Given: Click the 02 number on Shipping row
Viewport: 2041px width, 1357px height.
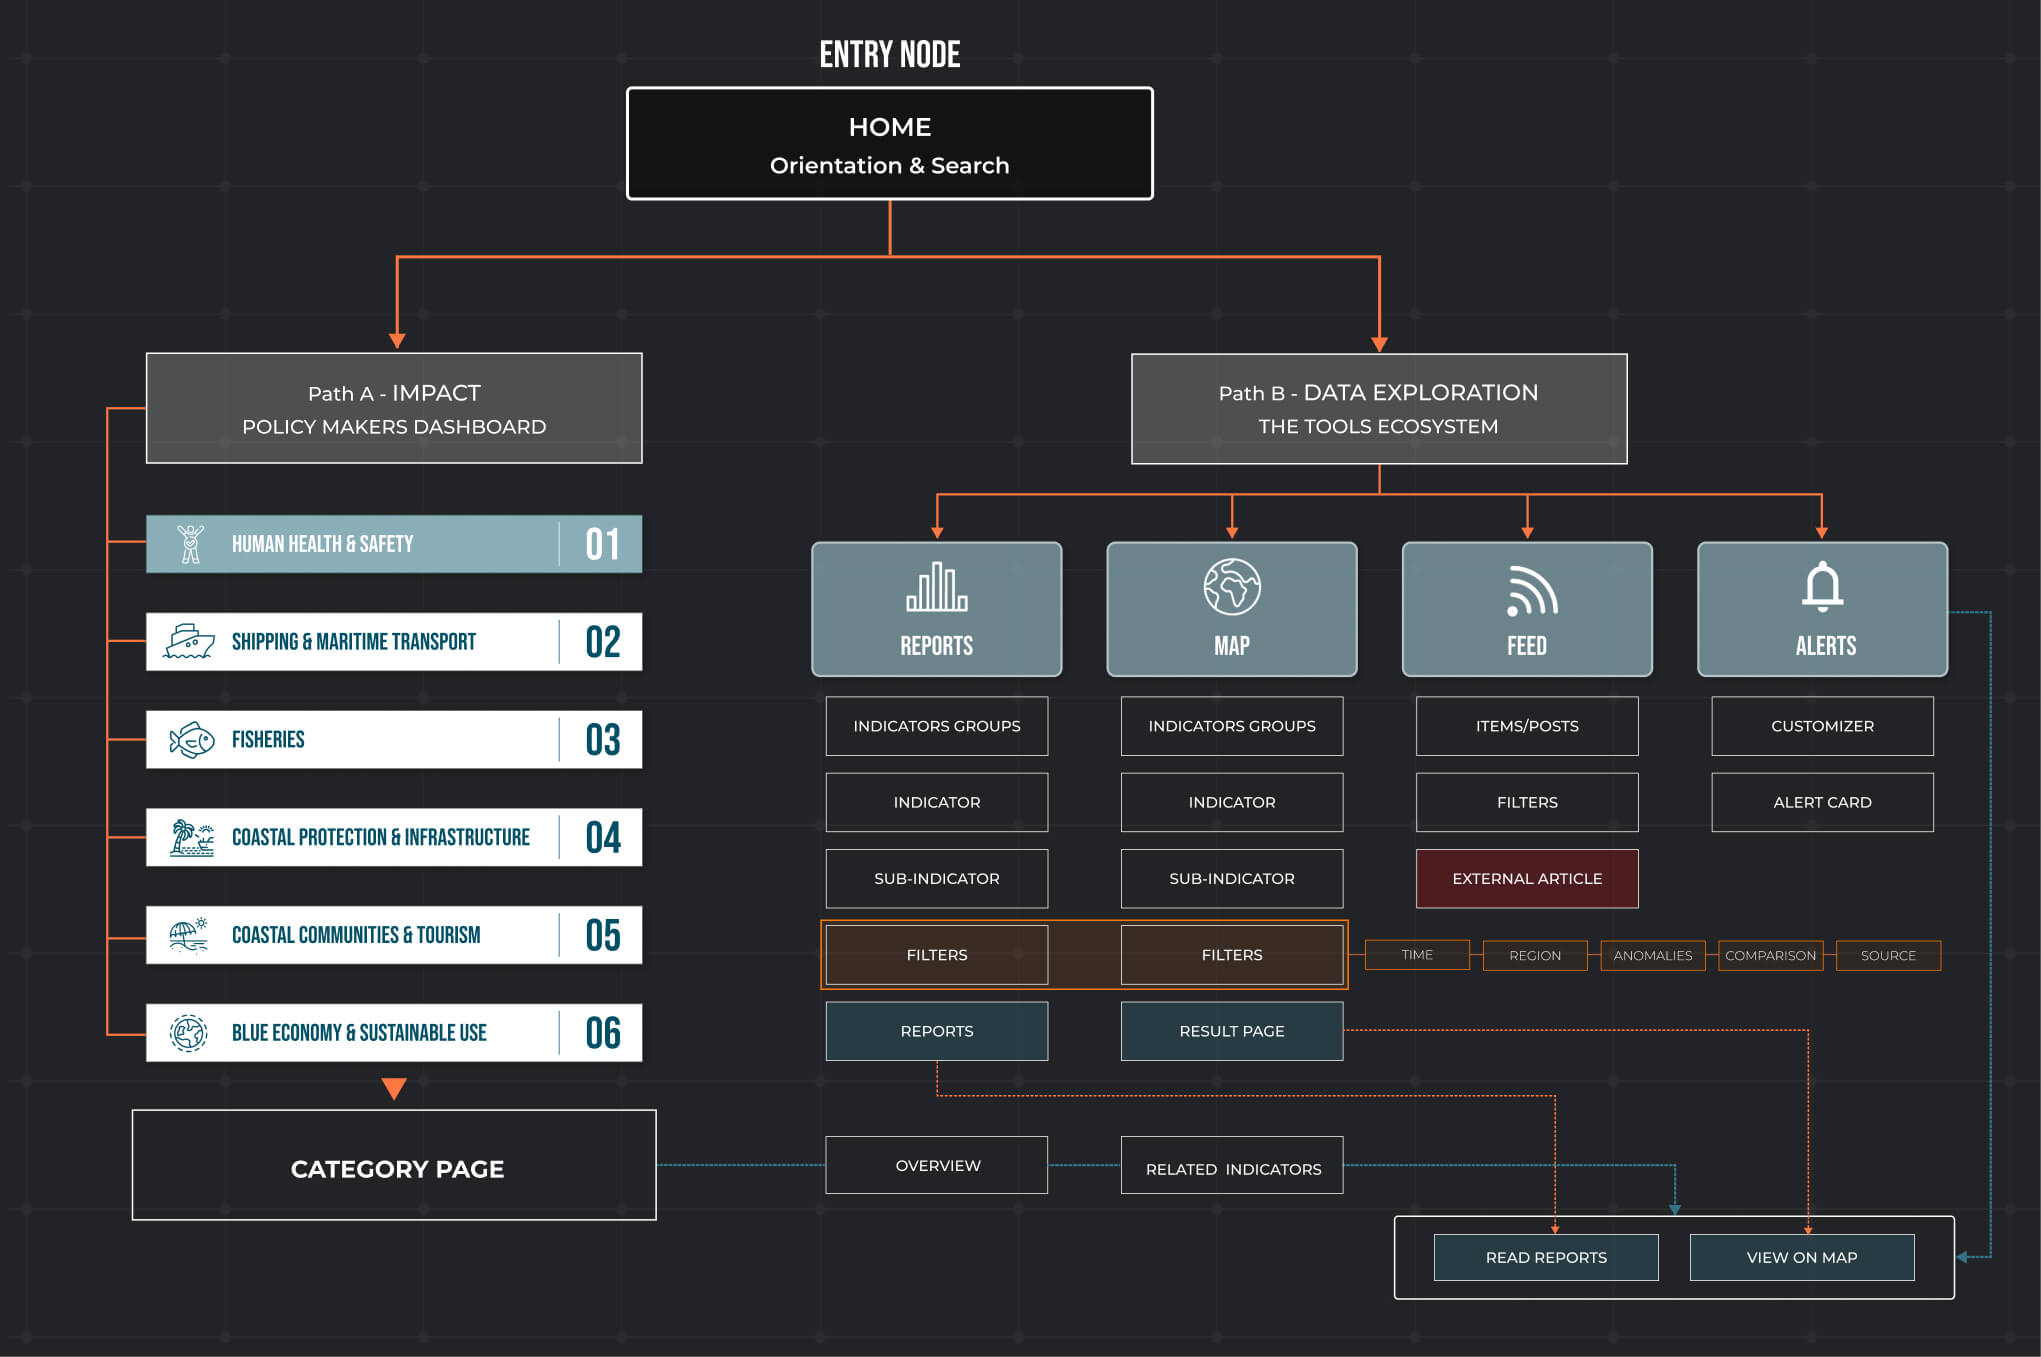Looking at the screenshot, I should pyautogui.click(x=603, y=642).
